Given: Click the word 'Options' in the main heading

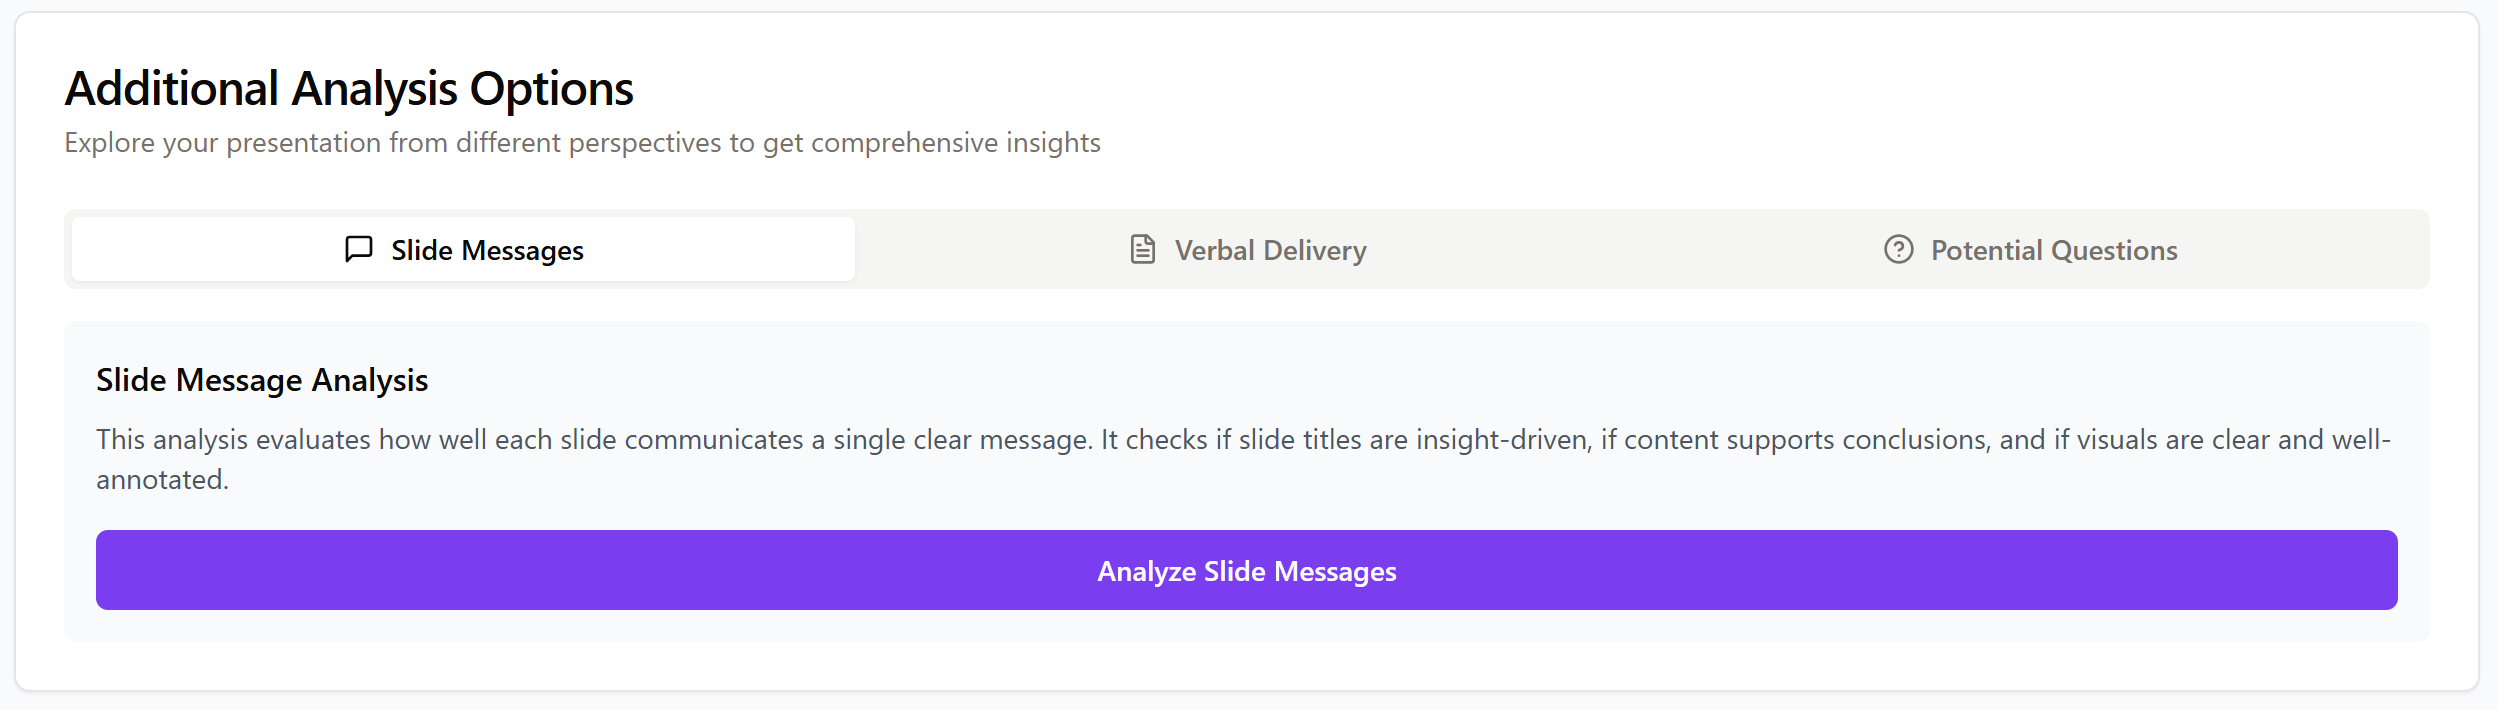Looking at the screenshot, I should [x=551, y=89].
